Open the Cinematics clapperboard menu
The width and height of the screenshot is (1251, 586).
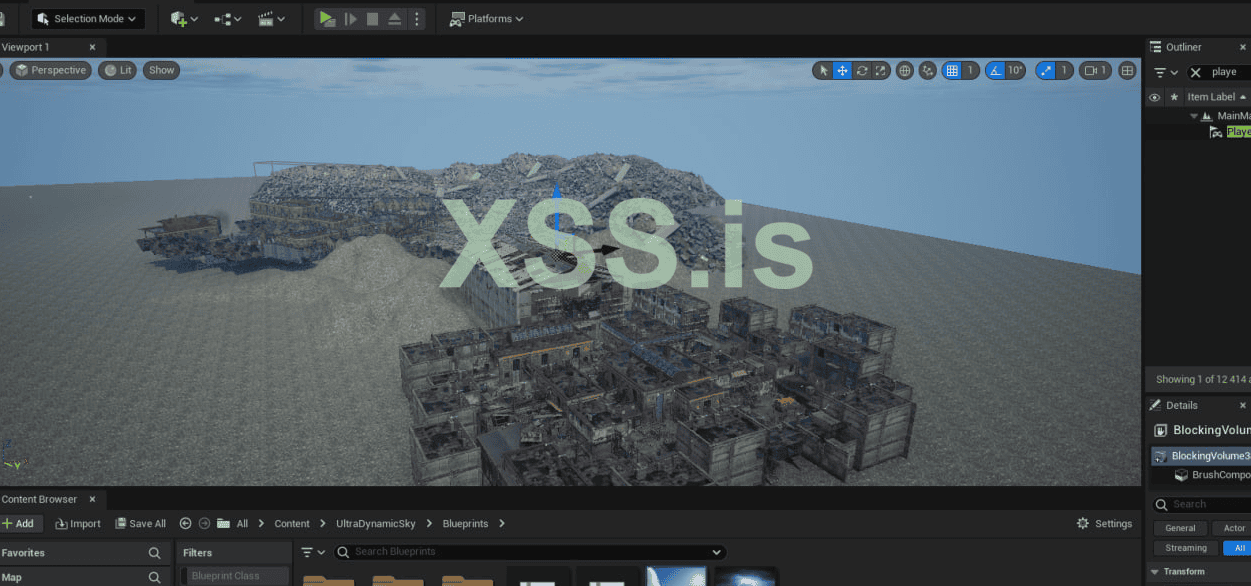(x=271, y=18)
